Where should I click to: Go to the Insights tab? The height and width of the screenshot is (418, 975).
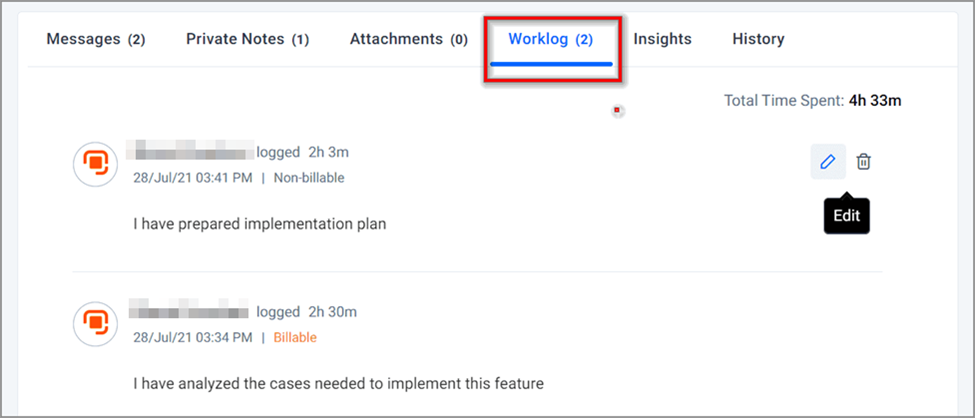(662, 39)
